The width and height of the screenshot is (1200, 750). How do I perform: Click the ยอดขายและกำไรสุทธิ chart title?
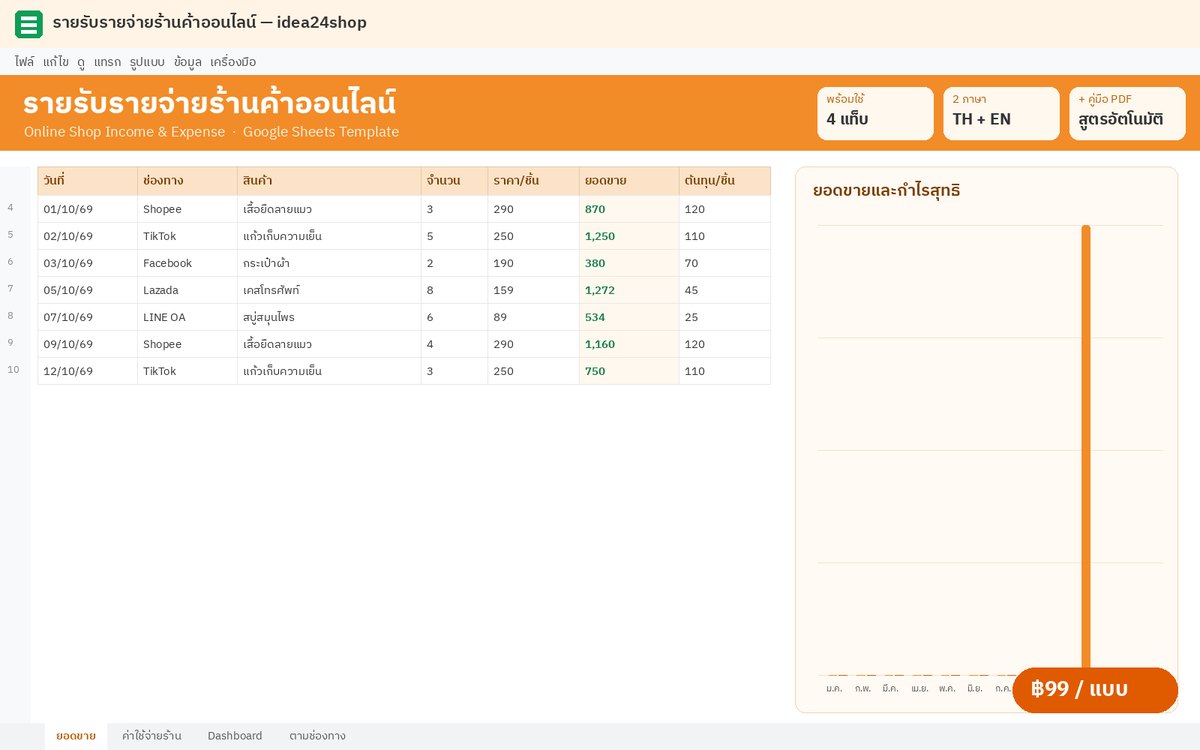click(886, 190)
